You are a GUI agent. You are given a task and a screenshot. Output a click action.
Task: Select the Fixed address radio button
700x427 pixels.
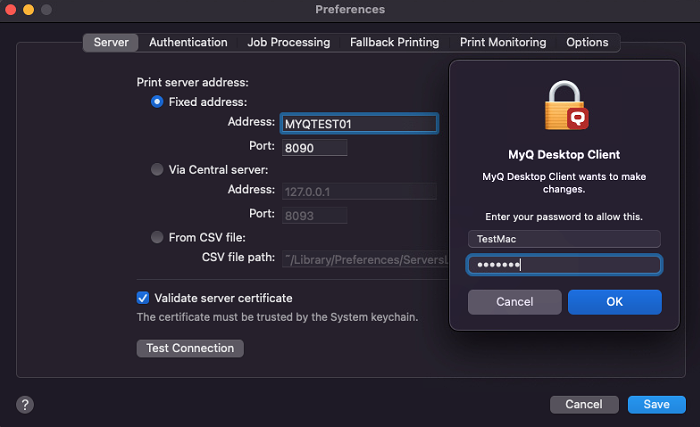coord(157,102)
